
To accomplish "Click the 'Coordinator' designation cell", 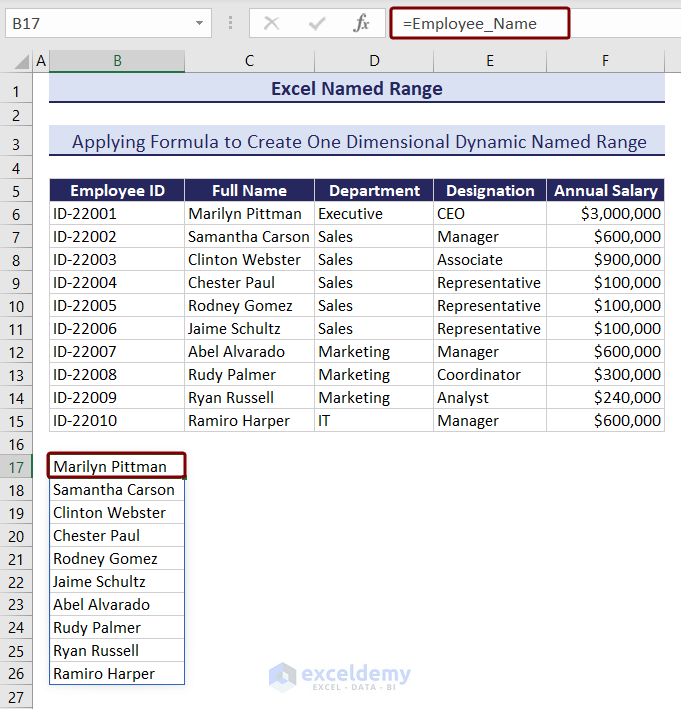I will coord(490,374).
